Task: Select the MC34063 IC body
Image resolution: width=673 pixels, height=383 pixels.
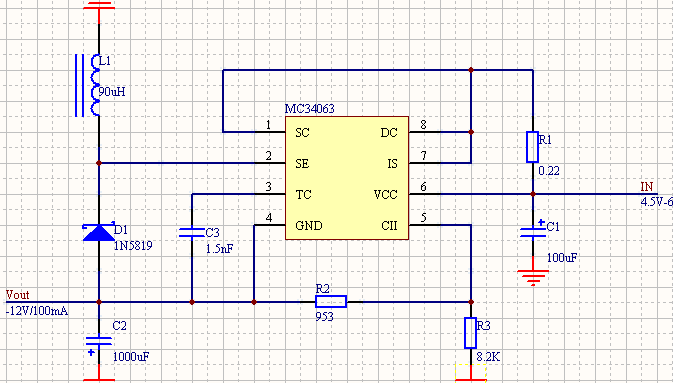Action: (347, 178)
